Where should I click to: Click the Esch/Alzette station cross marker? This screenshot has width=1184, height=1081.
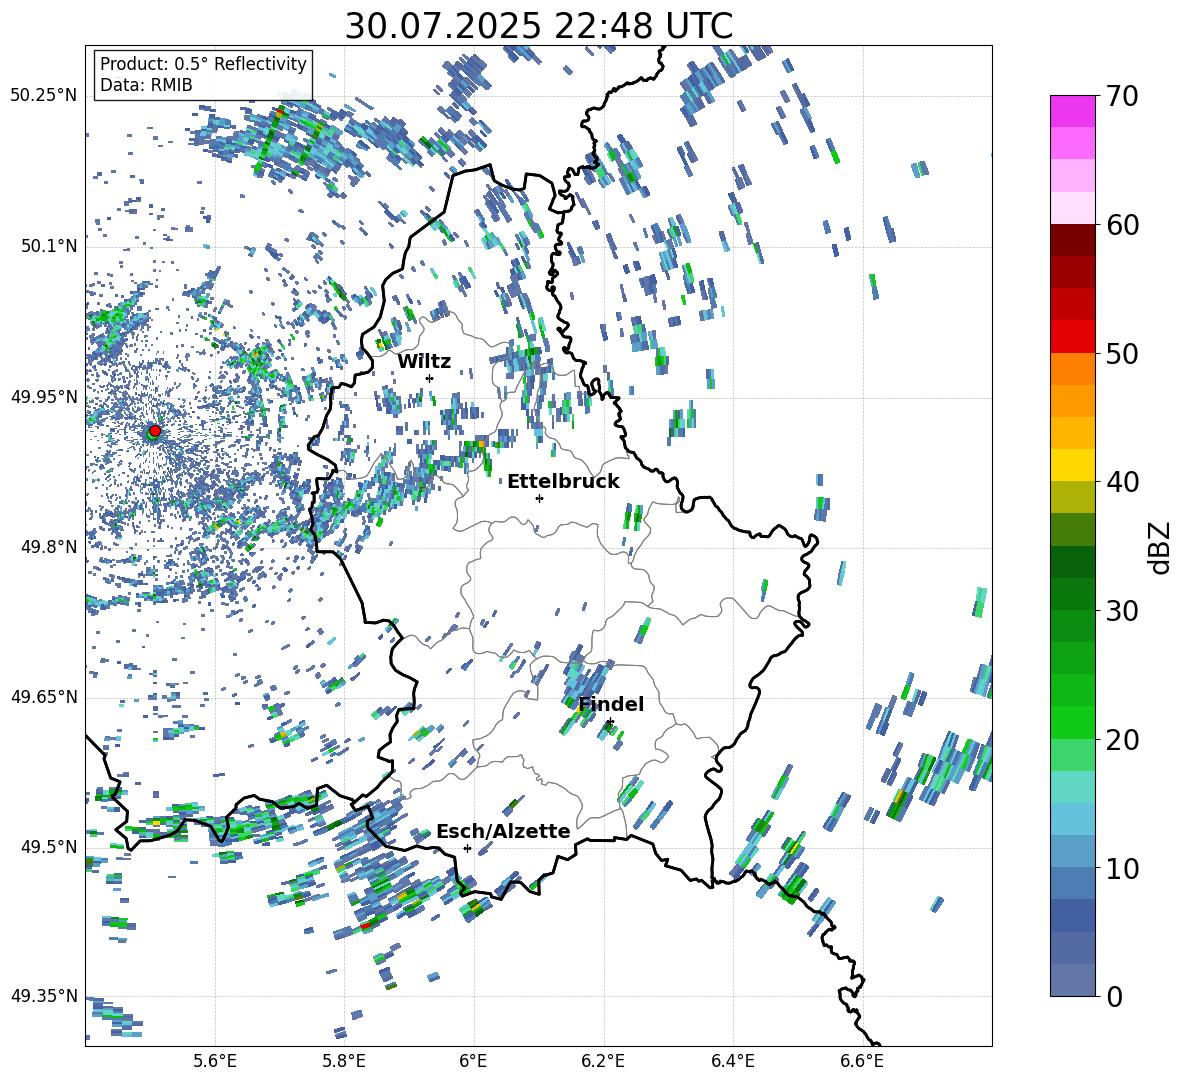pyautogui.click(x=467, y=848)
